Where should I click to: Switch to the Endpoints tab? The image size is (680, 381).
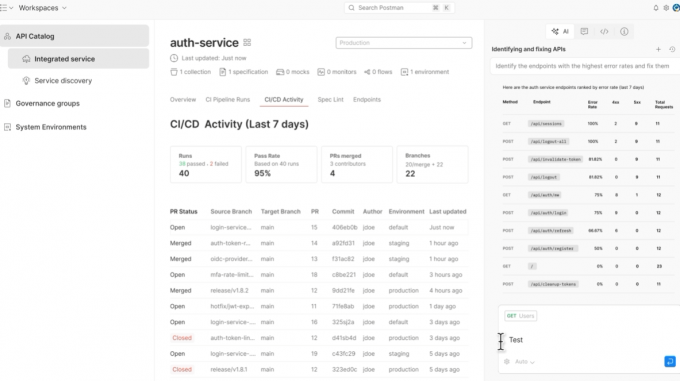coord(367,99)
